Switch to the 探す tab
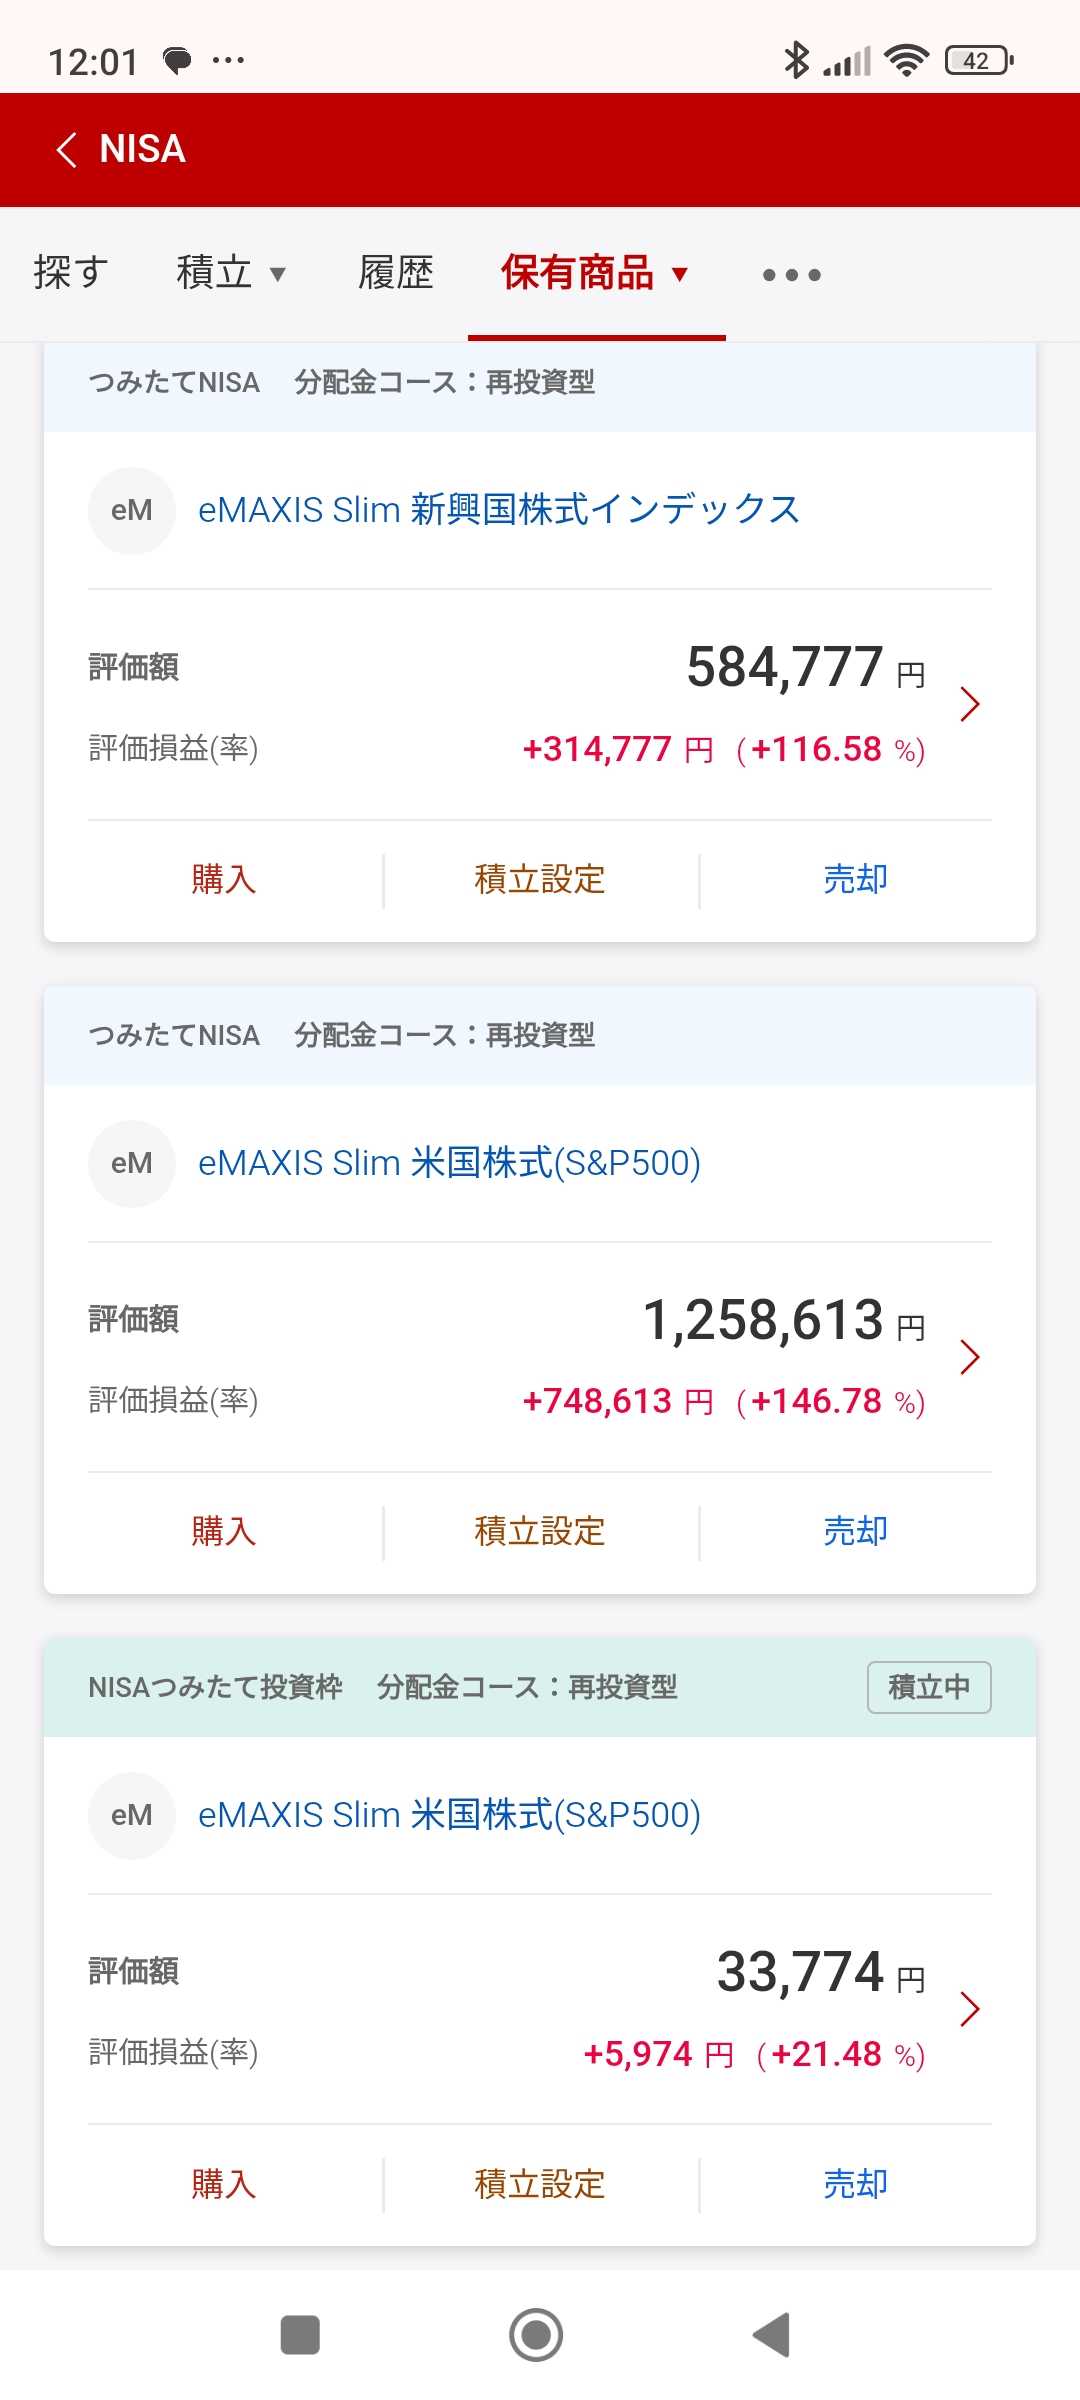 pyautogui.click(x=71, y=273)
